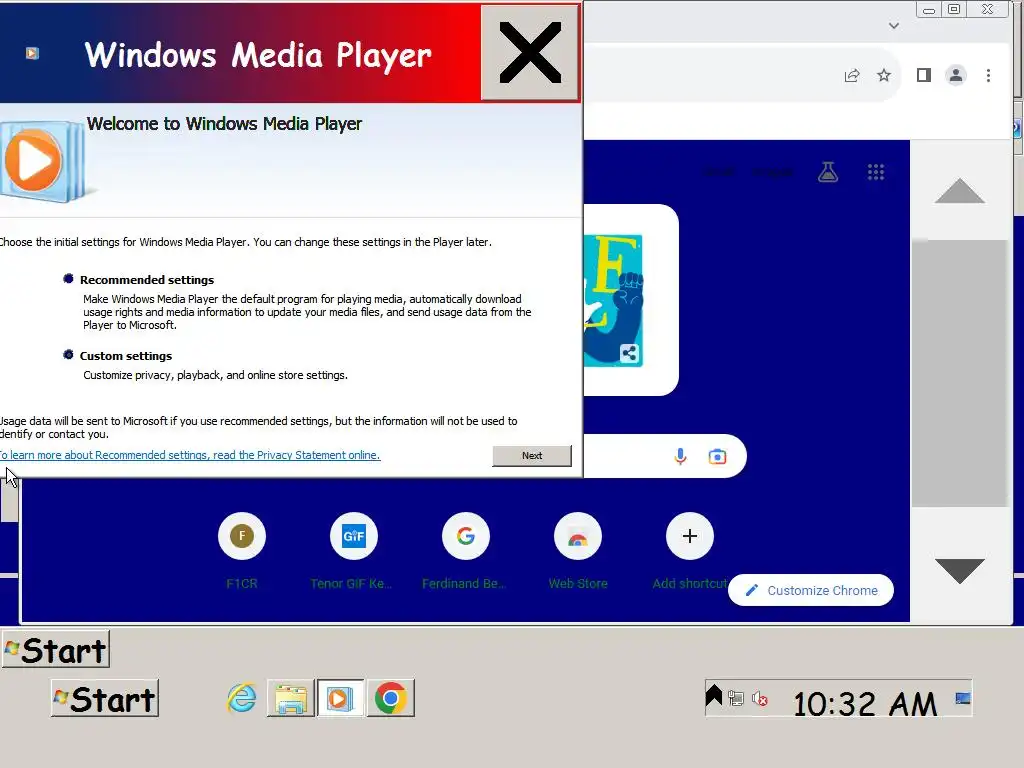This screenshot has width=1024, height=768.
Task: Minimize the Chrome window
Action: (x=929, y=10)
